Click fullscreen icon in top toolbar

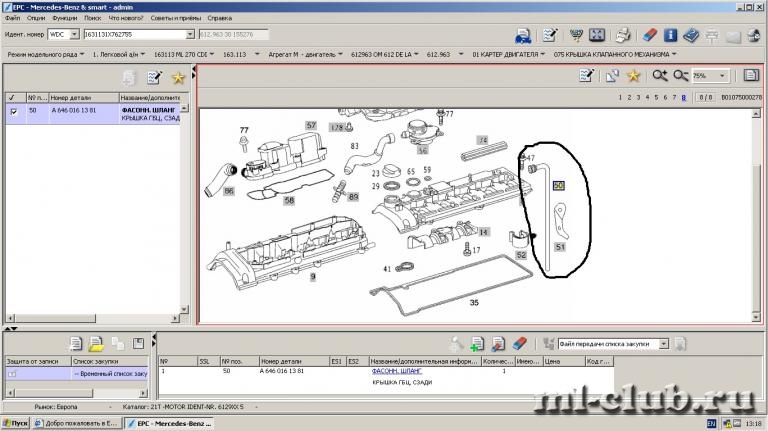(x=597, y=35)
